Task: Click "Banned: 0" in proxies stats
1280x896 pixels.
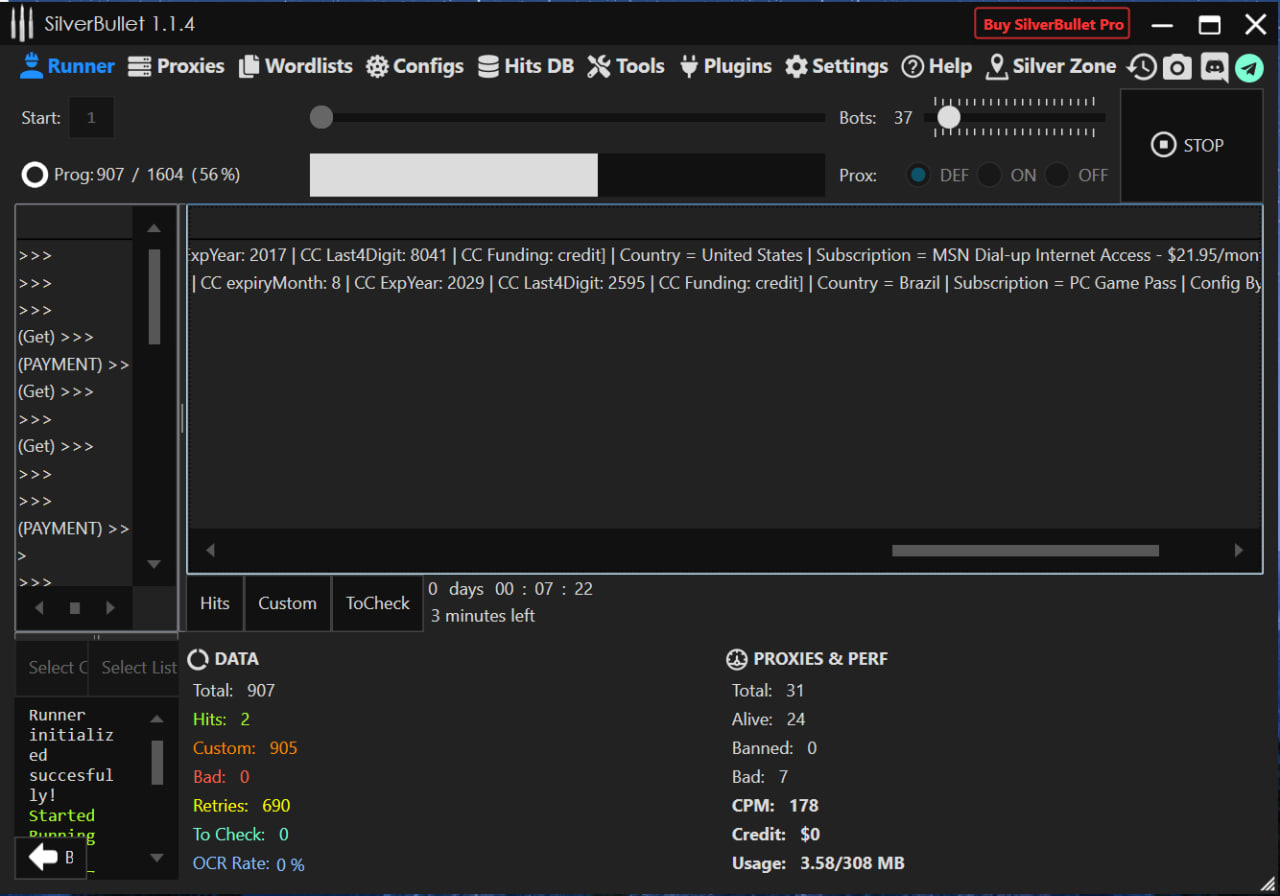Action: click(775, 748)
